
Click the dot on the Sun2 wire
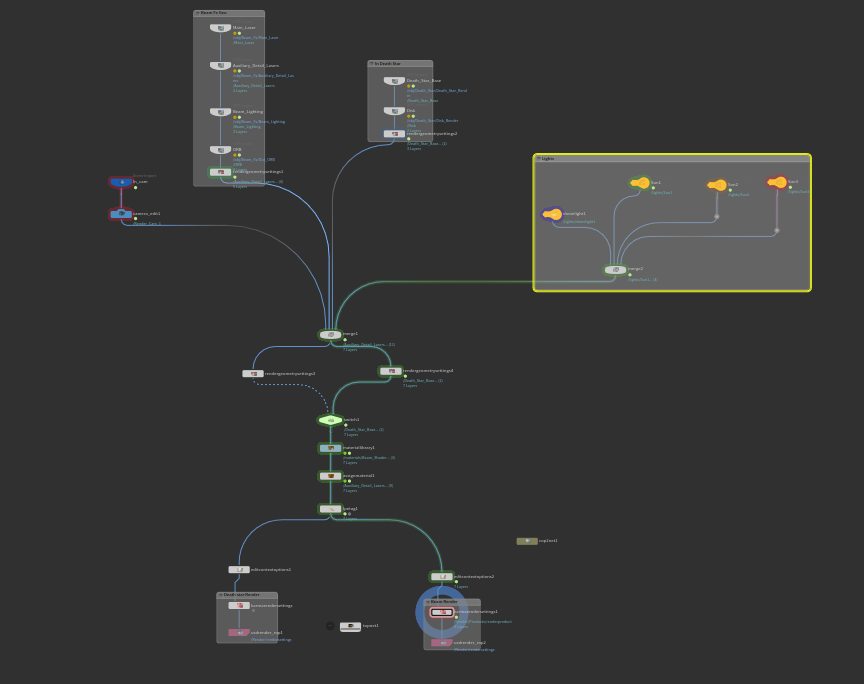tap(717, 216)
